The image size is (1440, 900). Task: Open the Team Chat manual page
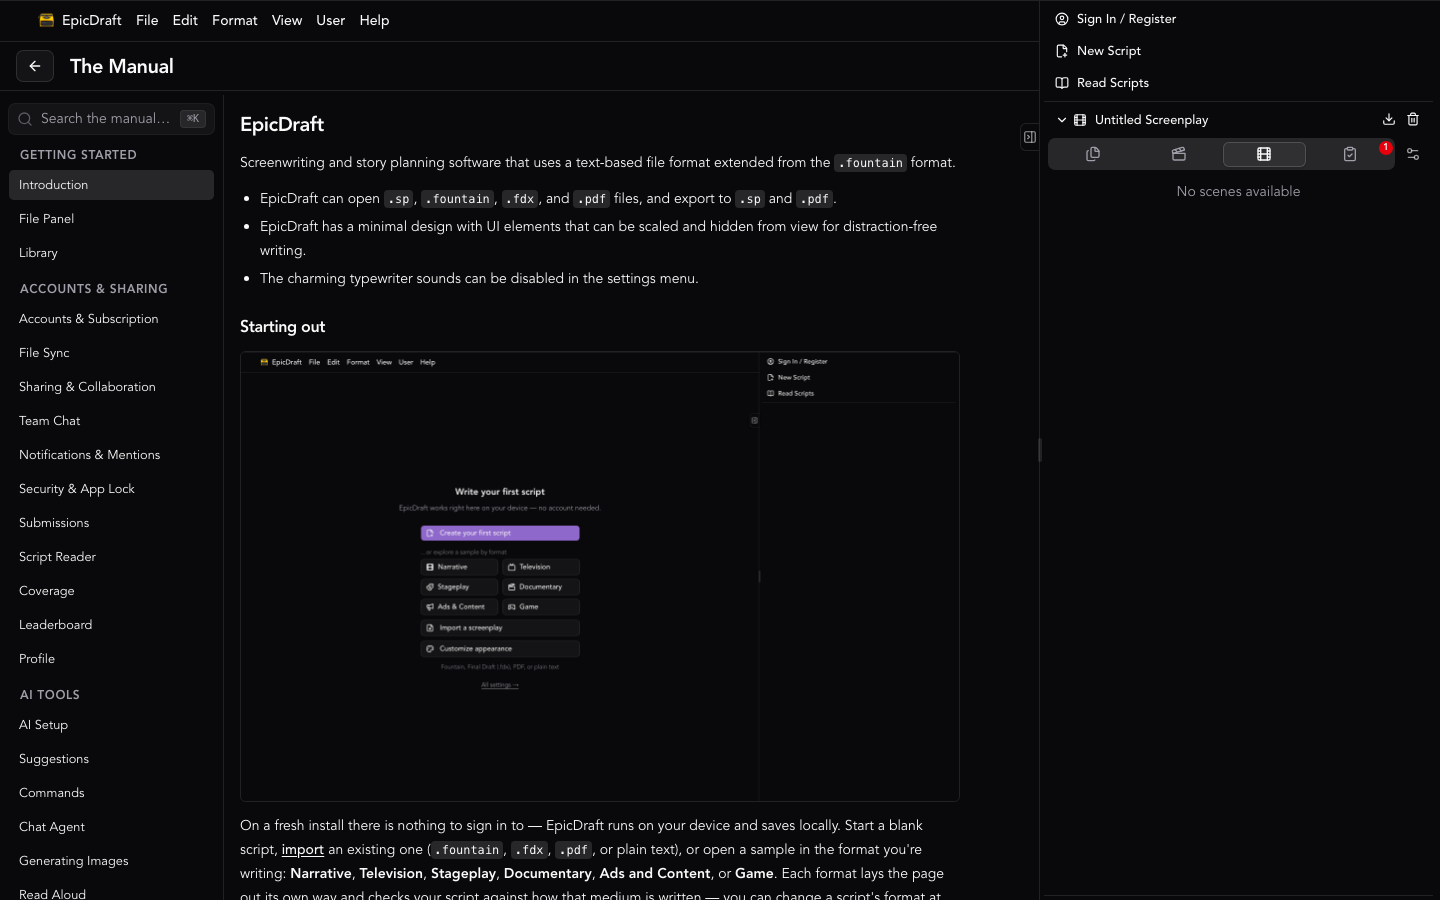point(111,421)
